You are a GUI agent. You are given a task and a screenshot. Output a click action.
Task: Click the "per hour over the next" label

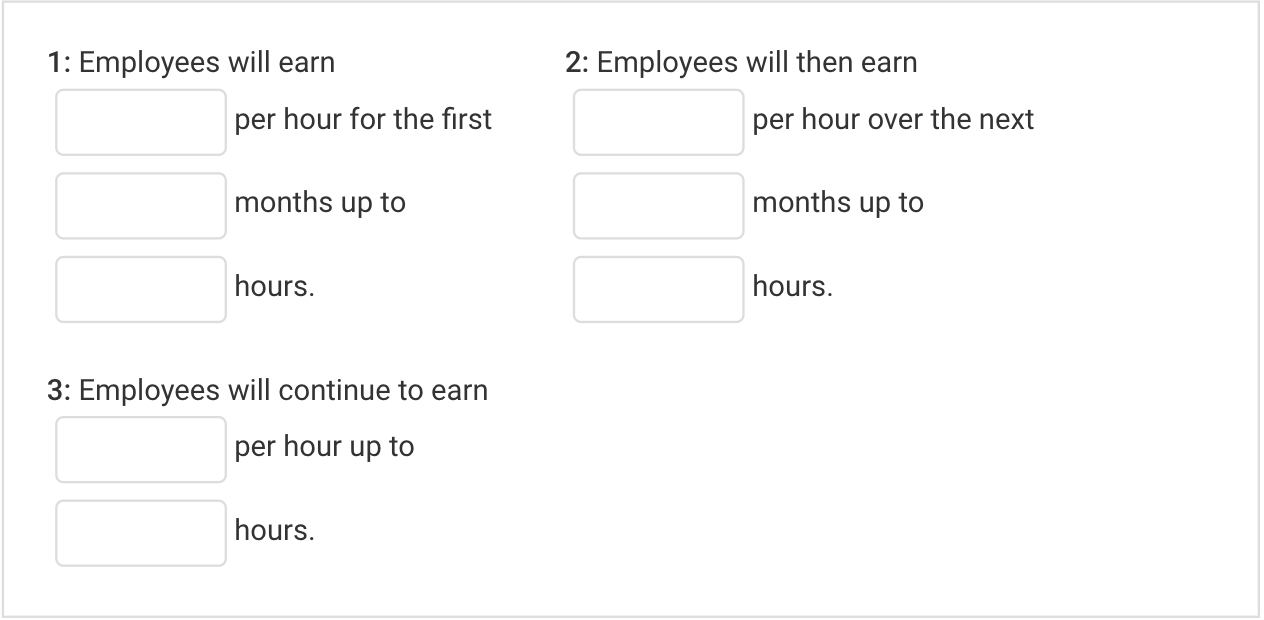[893, 120]
